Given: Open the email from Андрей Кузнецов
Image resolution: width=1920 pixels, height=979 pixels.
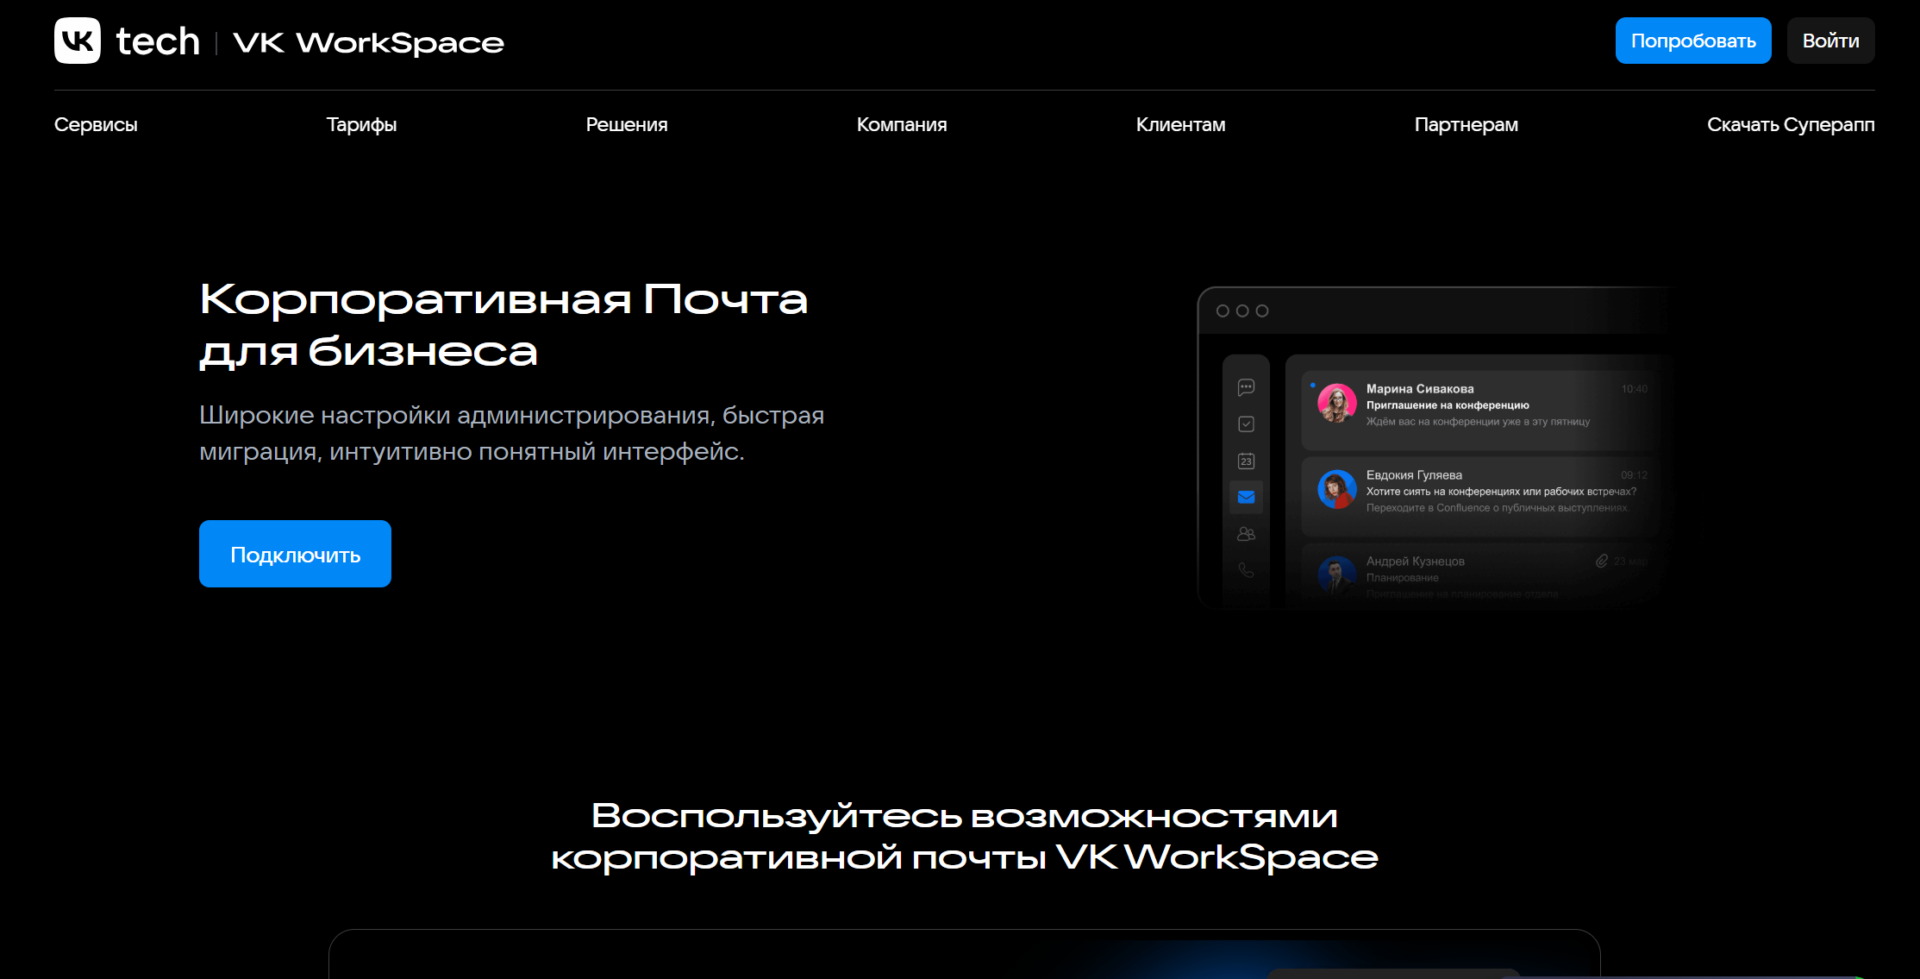Looking at the screenshot, I should [x=1483, y=573].
